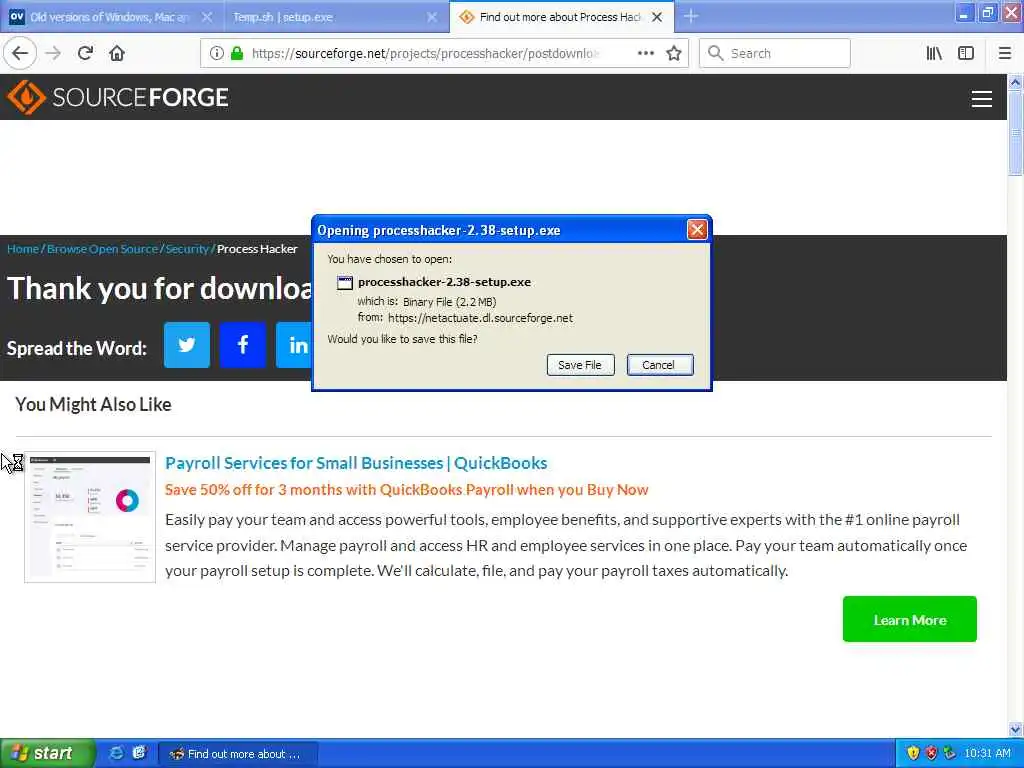Click the second quick launch browser icon
The width and height of the screenshot is (1024, 768).
pyautogui.click(x=138, y=753)
